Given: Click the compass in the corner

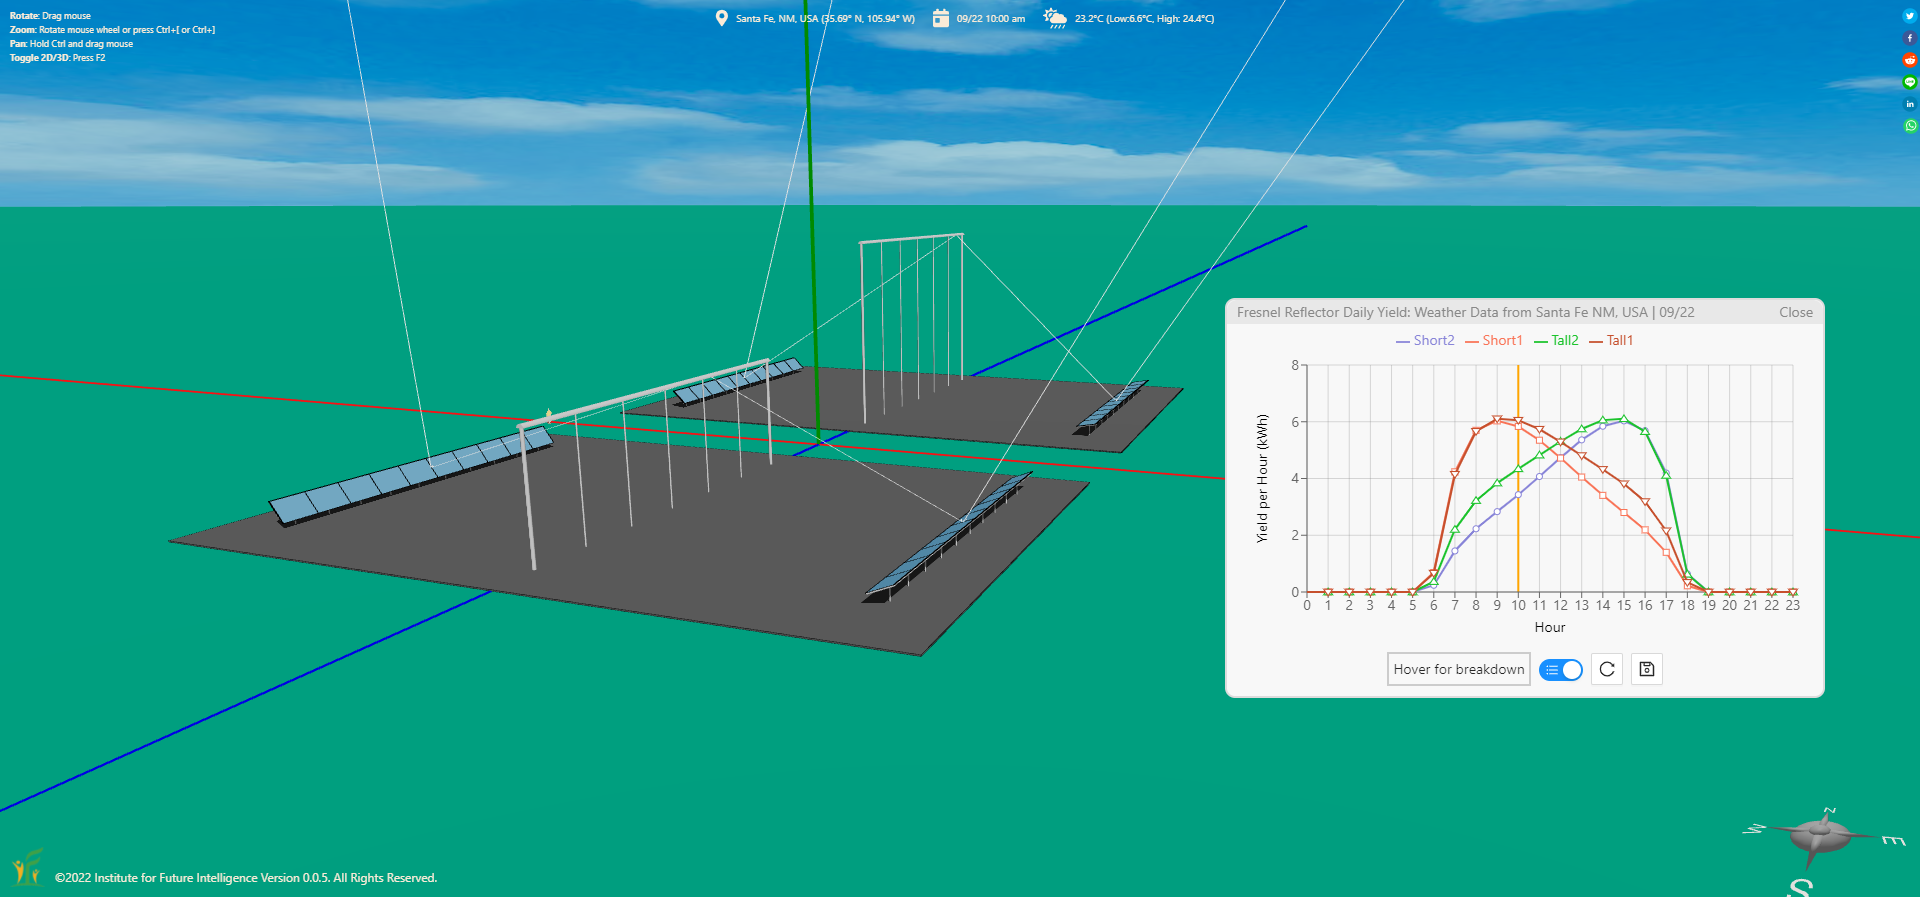Looking at the screenshot, I should [x=1819, y=836].
